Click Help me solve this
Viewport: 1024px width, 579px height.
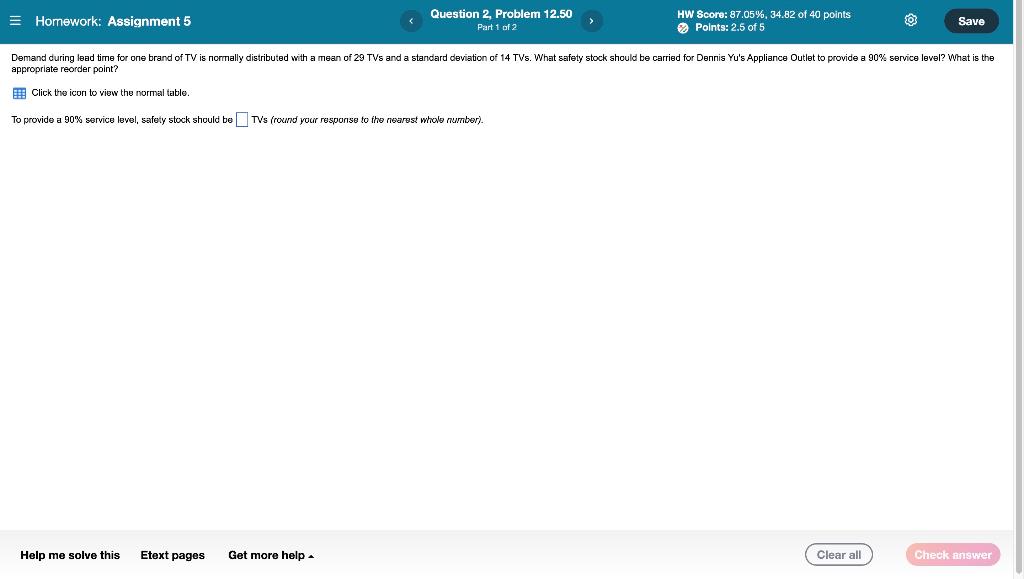click(69, 555)
